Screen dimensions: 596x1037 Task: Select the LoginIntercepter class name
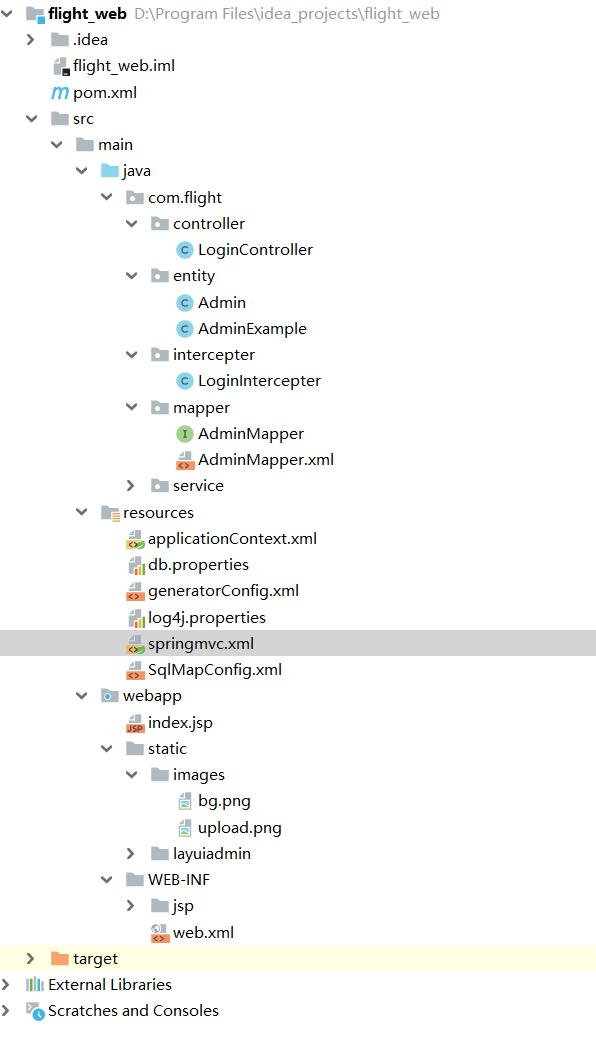[x=259, y=381]
